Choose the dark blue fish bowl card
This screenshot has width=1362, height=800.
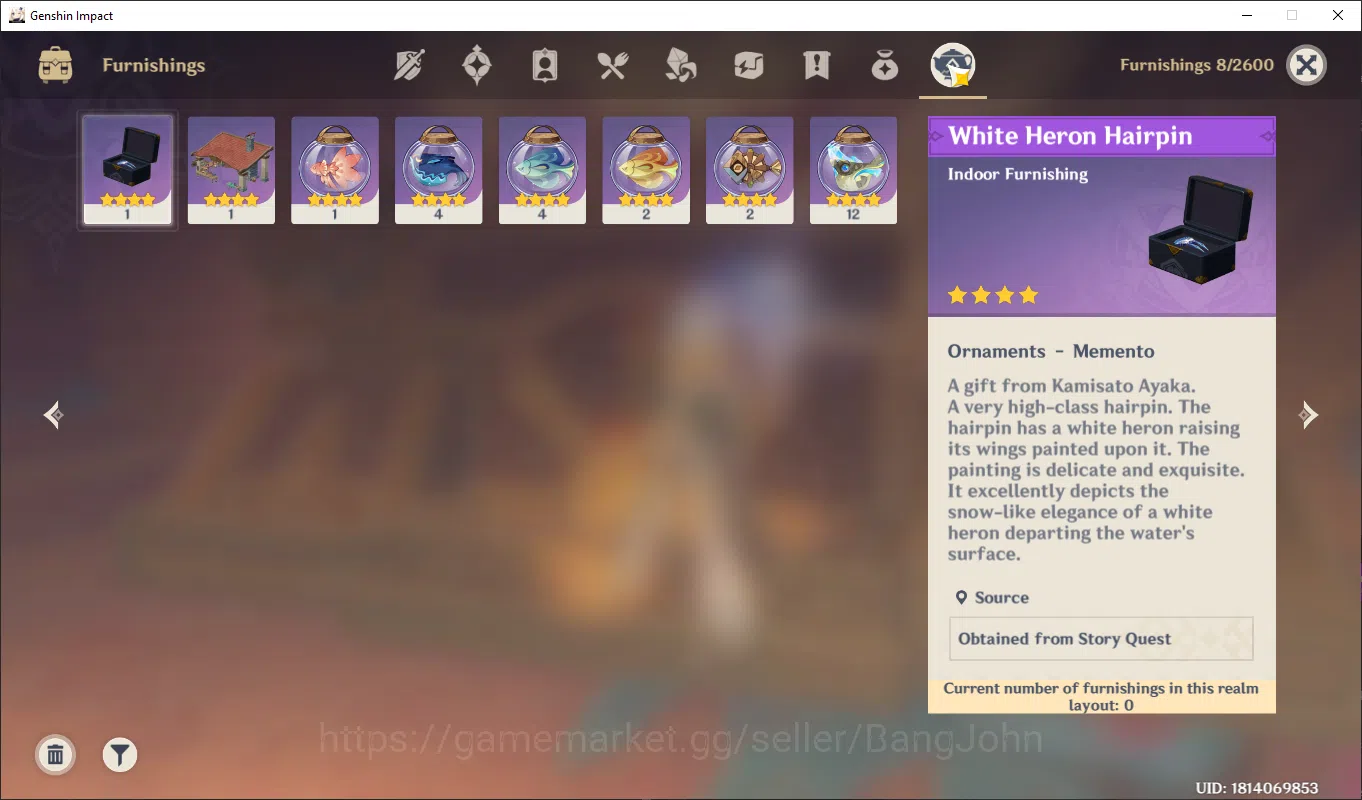(x=439, y=170)
